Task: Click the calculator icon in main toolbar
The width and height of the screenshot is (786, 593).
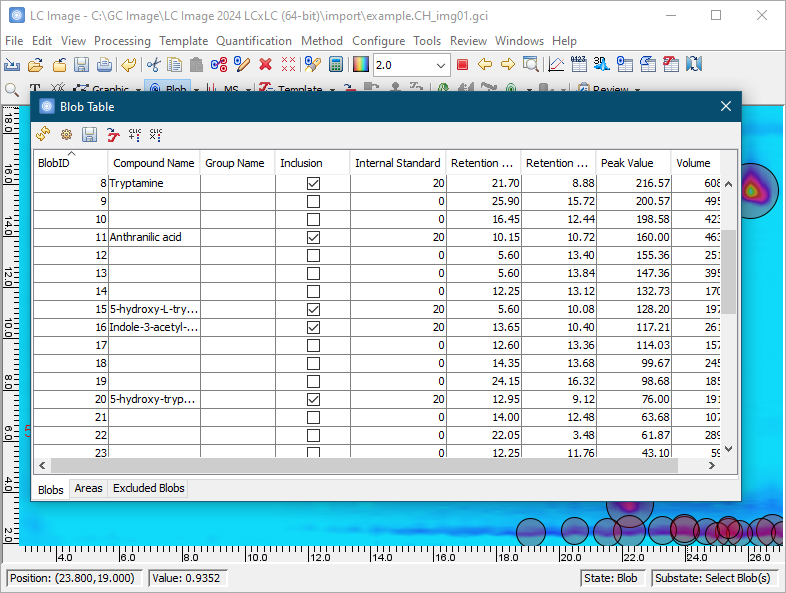Action: [x=336, y=65]
